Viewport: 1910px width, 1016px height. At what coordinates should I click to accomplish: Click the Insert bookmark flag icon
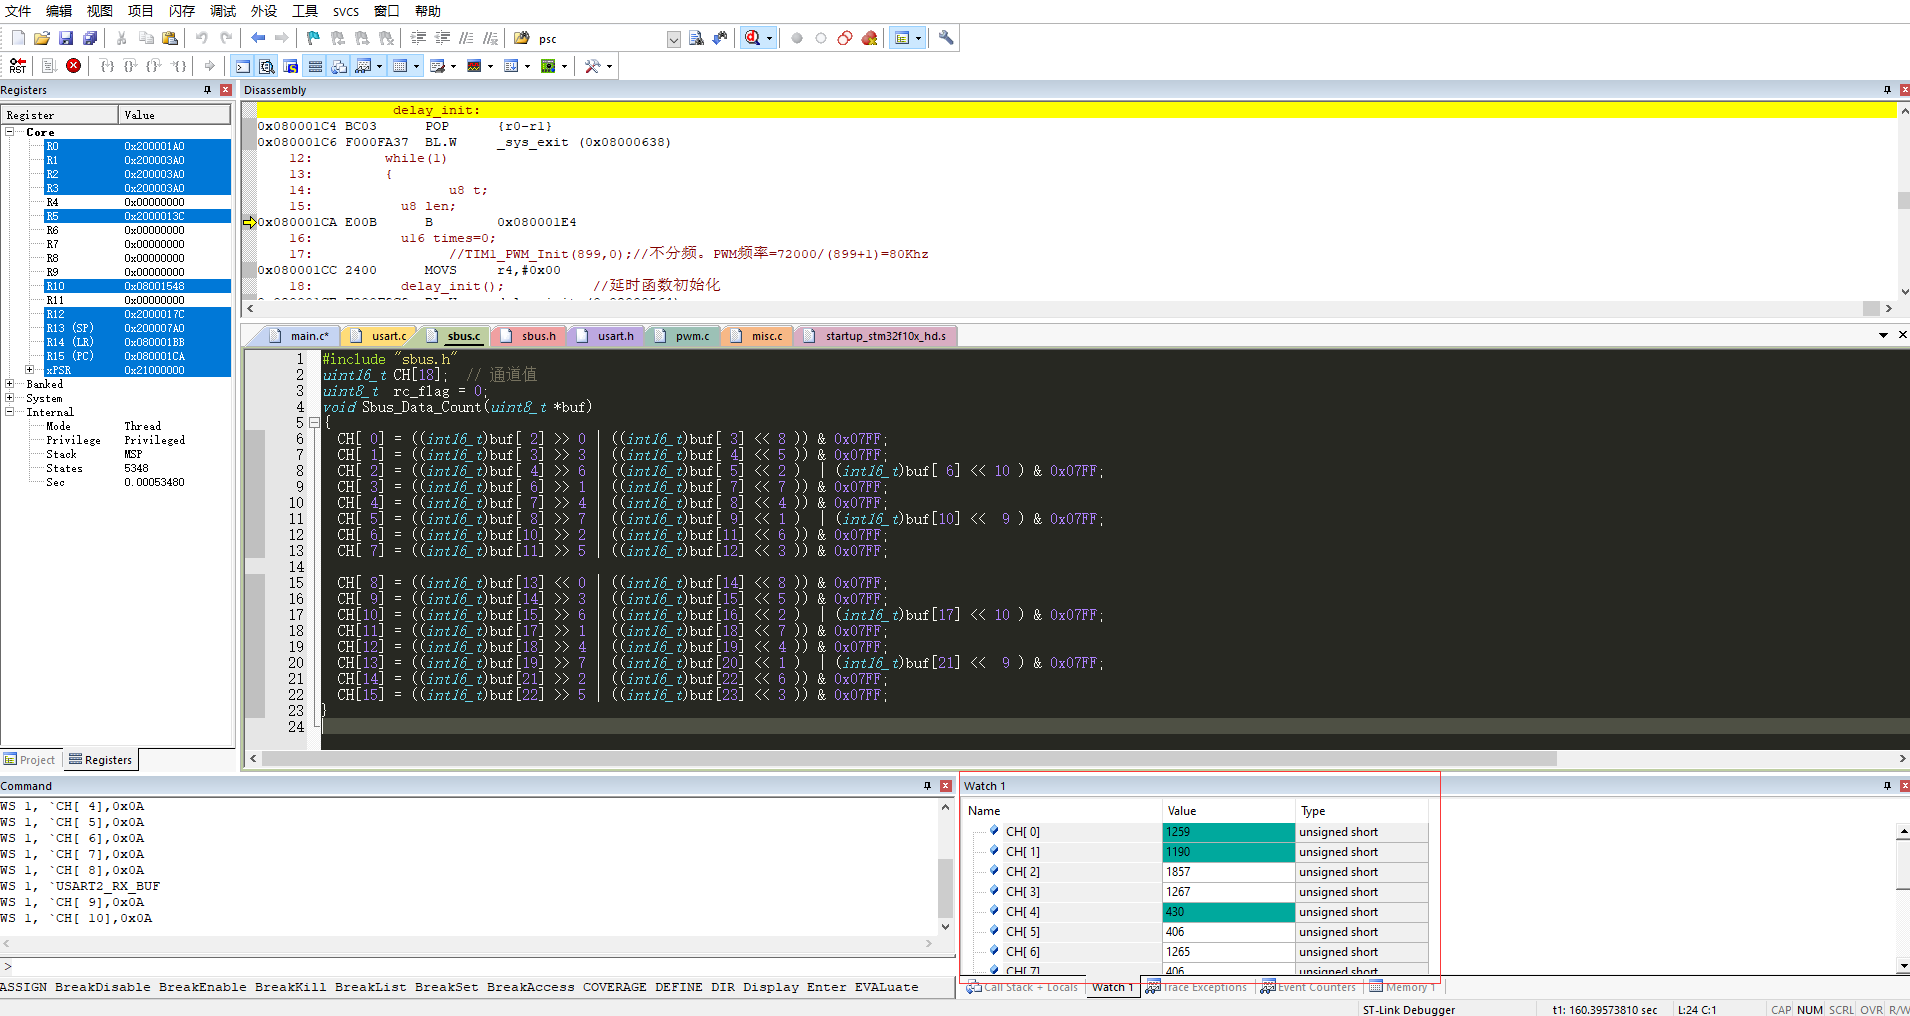pos(313,38)
